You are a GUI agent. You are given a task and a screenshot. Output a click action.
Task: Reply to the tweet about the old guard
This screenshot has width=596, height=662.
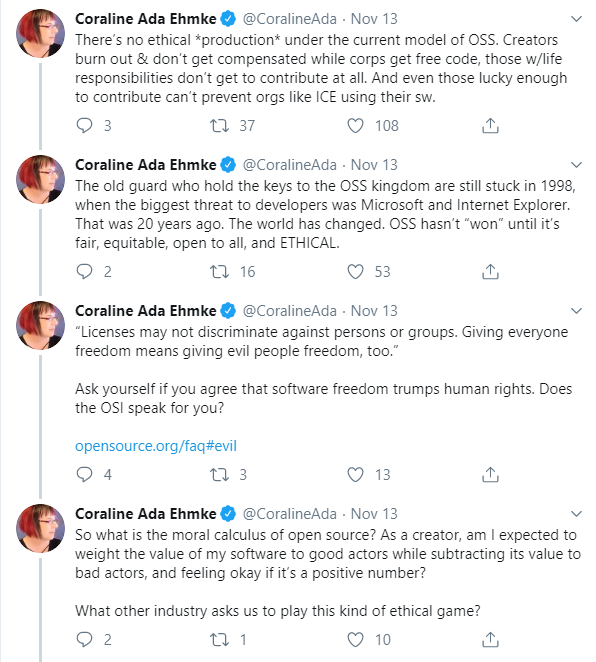pyautogui.click(x=84, y=271)
